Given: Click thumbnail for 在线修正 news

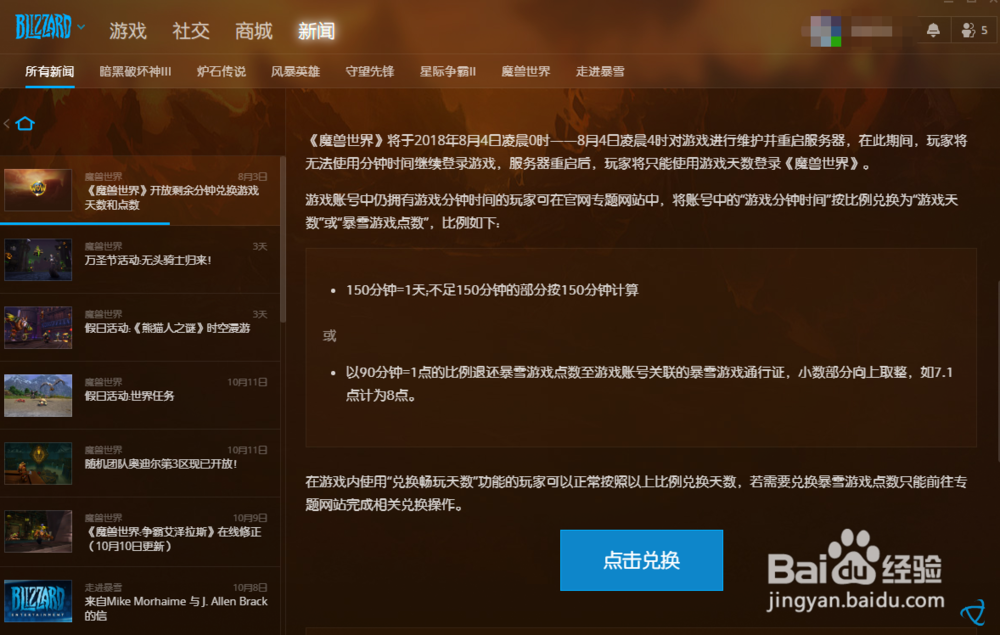Looking at the screenshot, I should (x=38, y=531).
